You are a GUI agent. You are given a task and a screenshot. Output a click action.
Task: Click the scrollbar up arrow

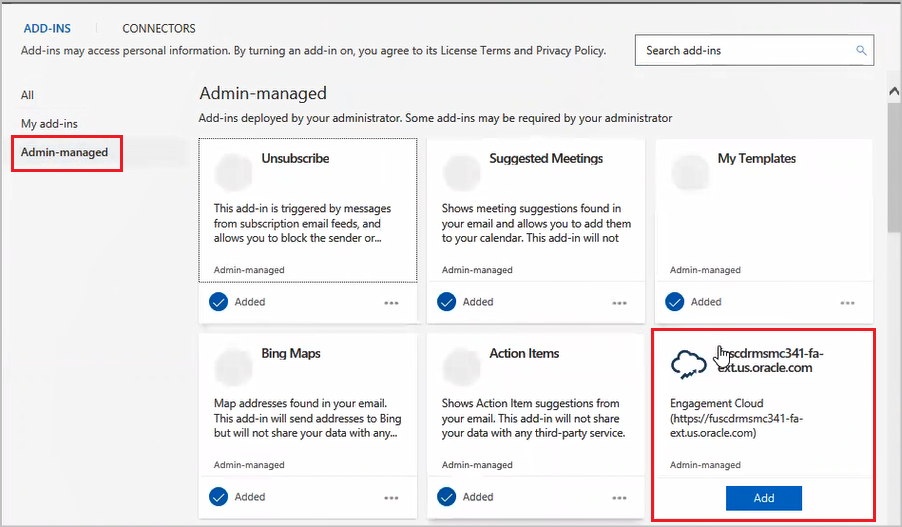click(x=894, y=91)
